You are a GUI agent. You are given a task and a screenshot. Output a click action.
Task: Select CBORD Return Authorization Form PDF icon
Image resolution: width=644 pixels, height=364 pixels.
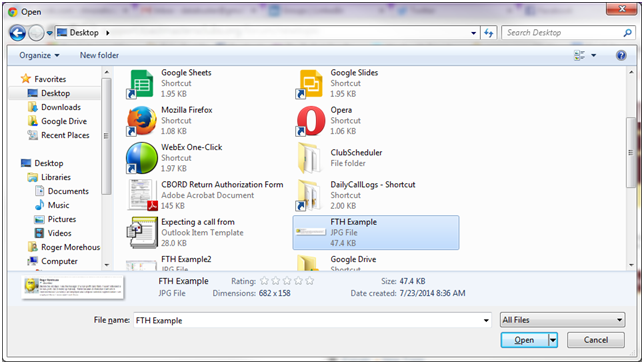143,196
